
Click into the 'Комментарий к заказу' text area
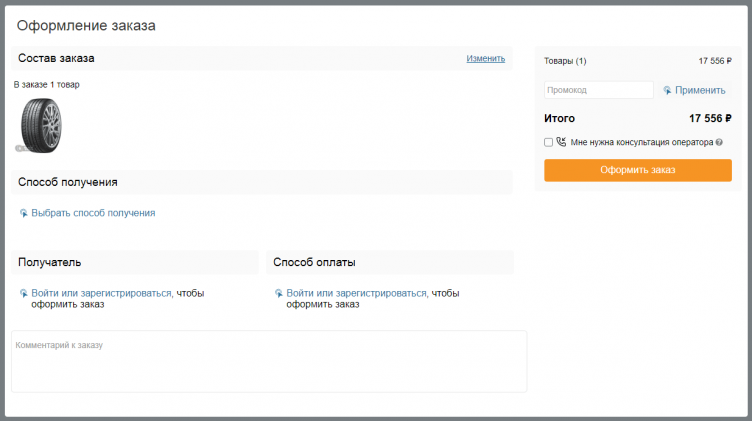click(268, 362)
